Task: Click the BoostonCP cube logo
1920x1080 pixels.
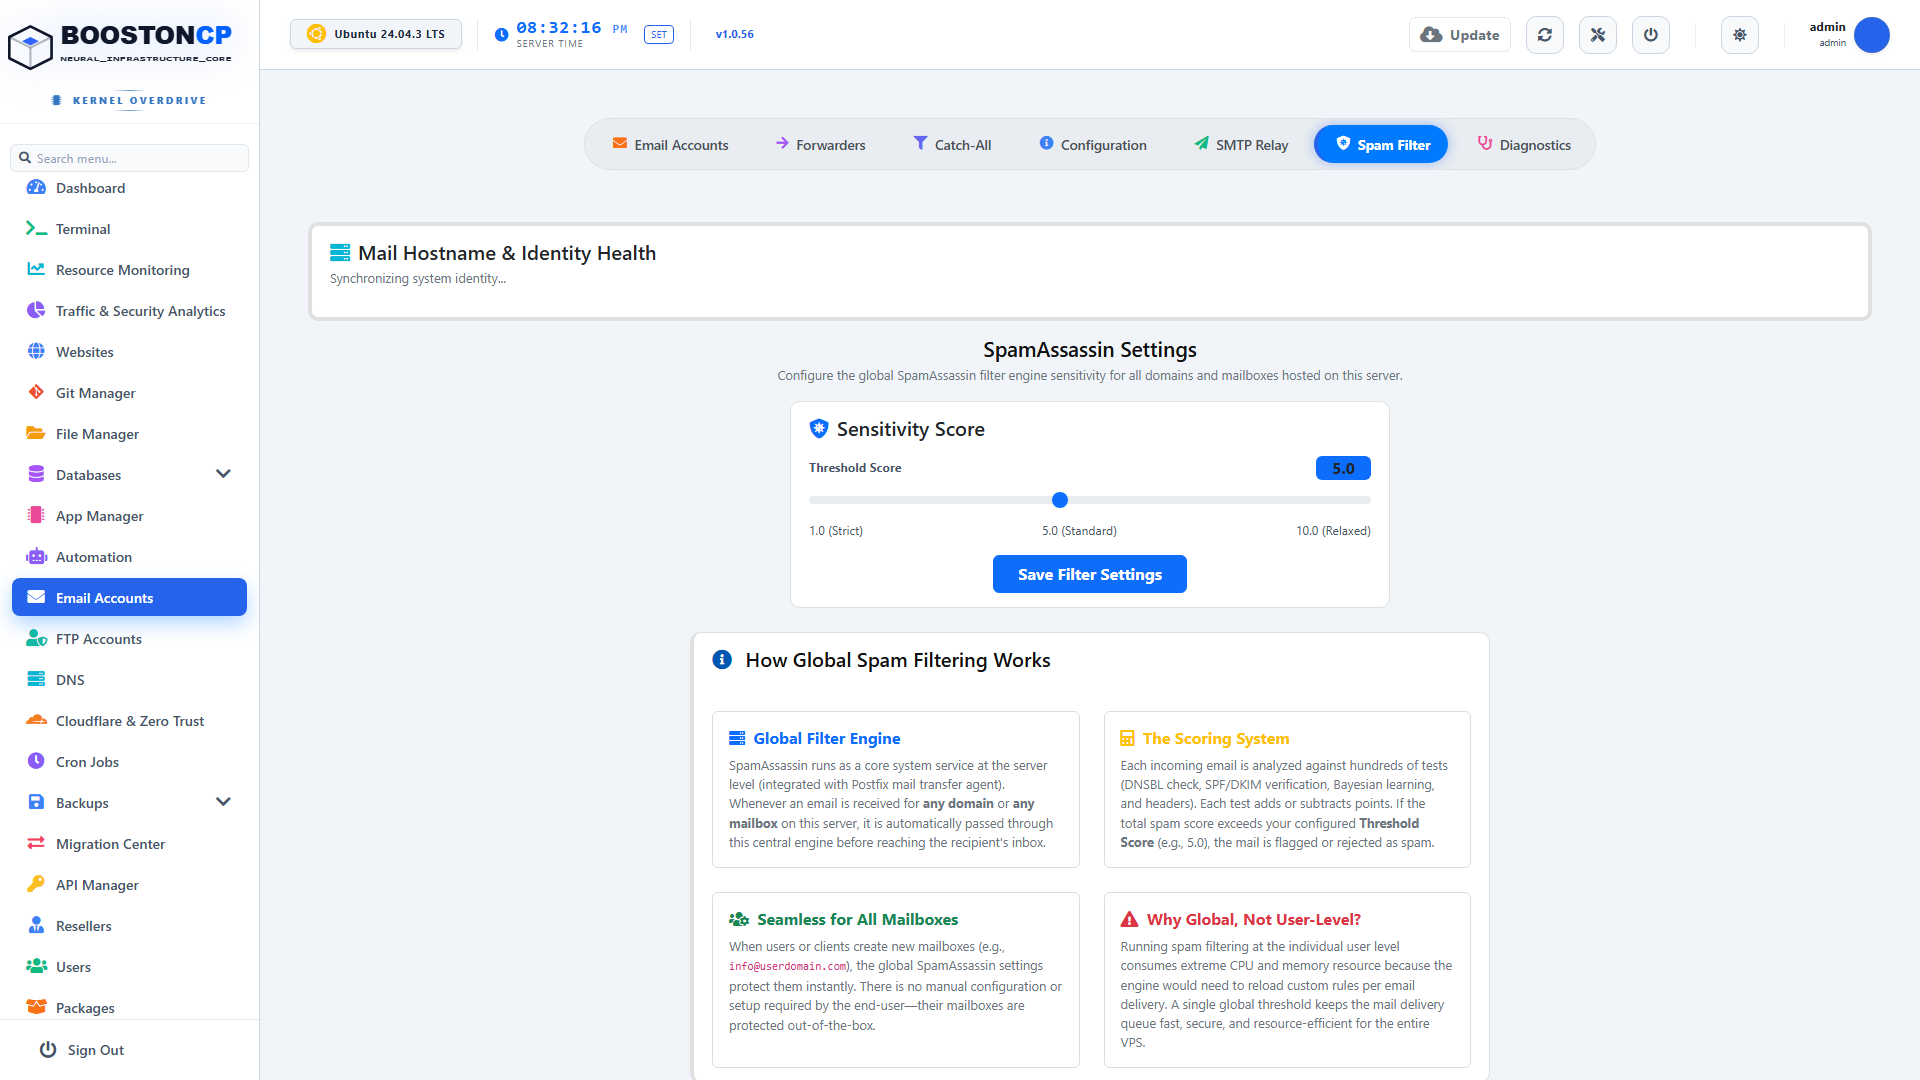Action: click(x=30, y=47)
